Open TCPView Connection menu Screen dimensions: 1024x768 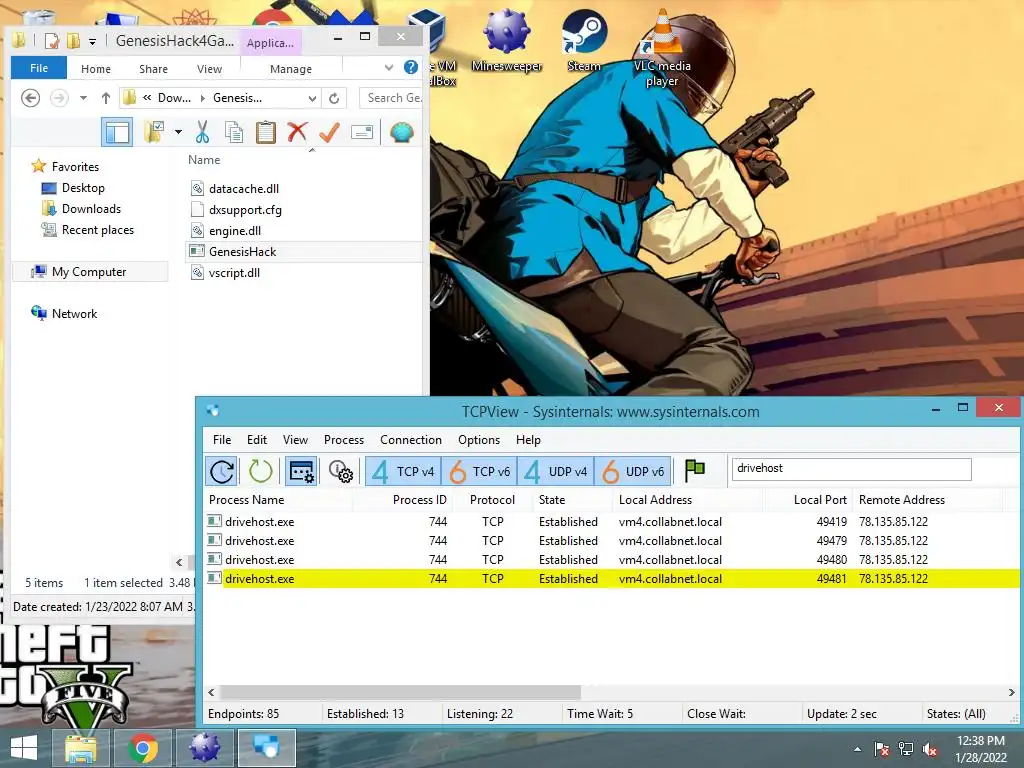411,440
